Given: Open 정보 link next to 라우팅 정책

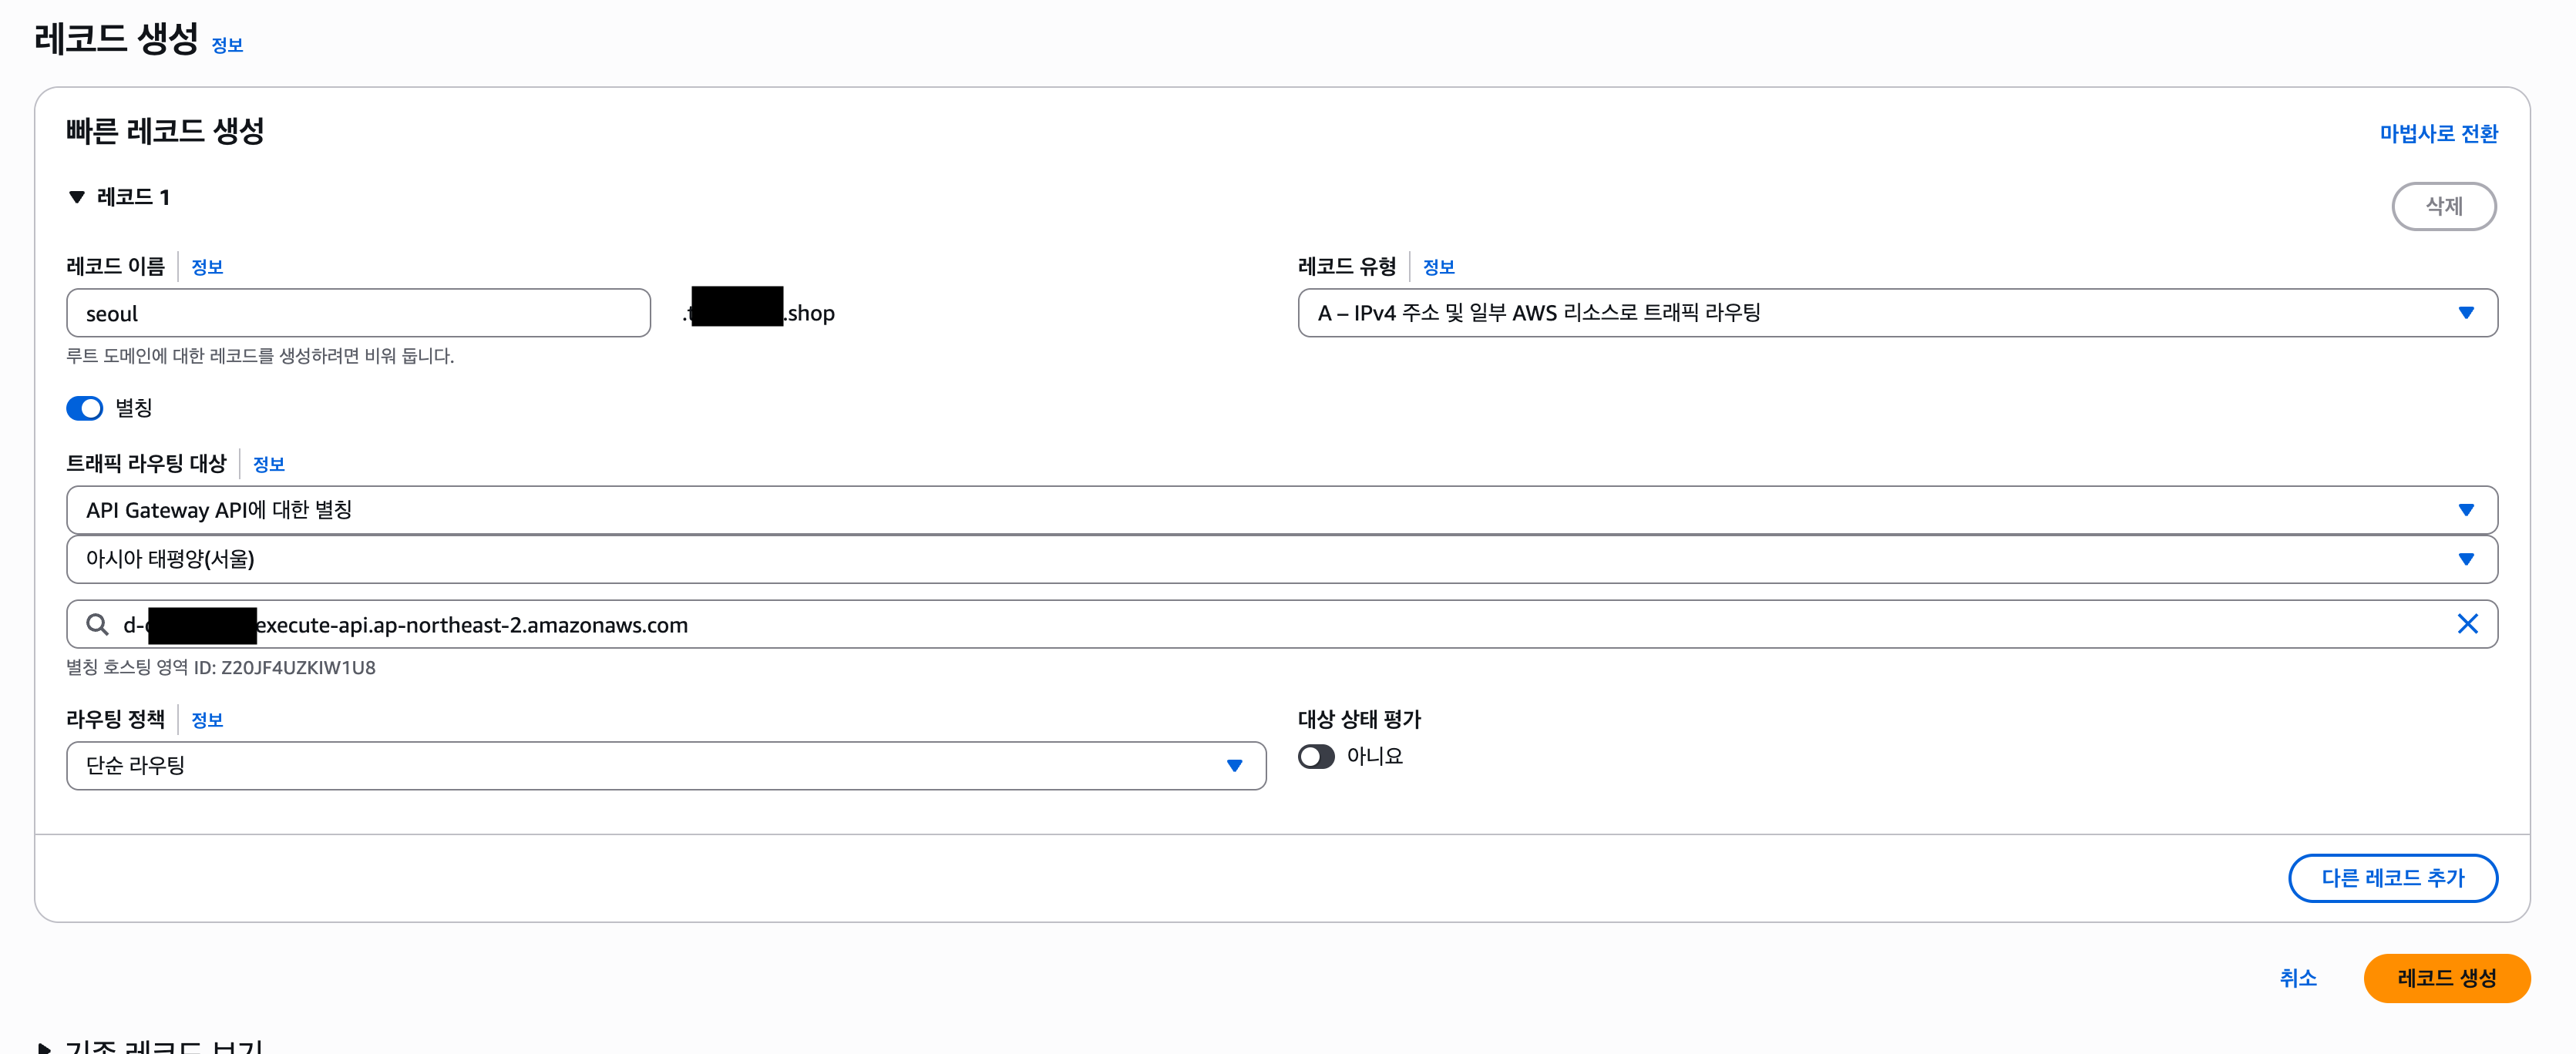Looking at the screenshot, I should 207,720.
